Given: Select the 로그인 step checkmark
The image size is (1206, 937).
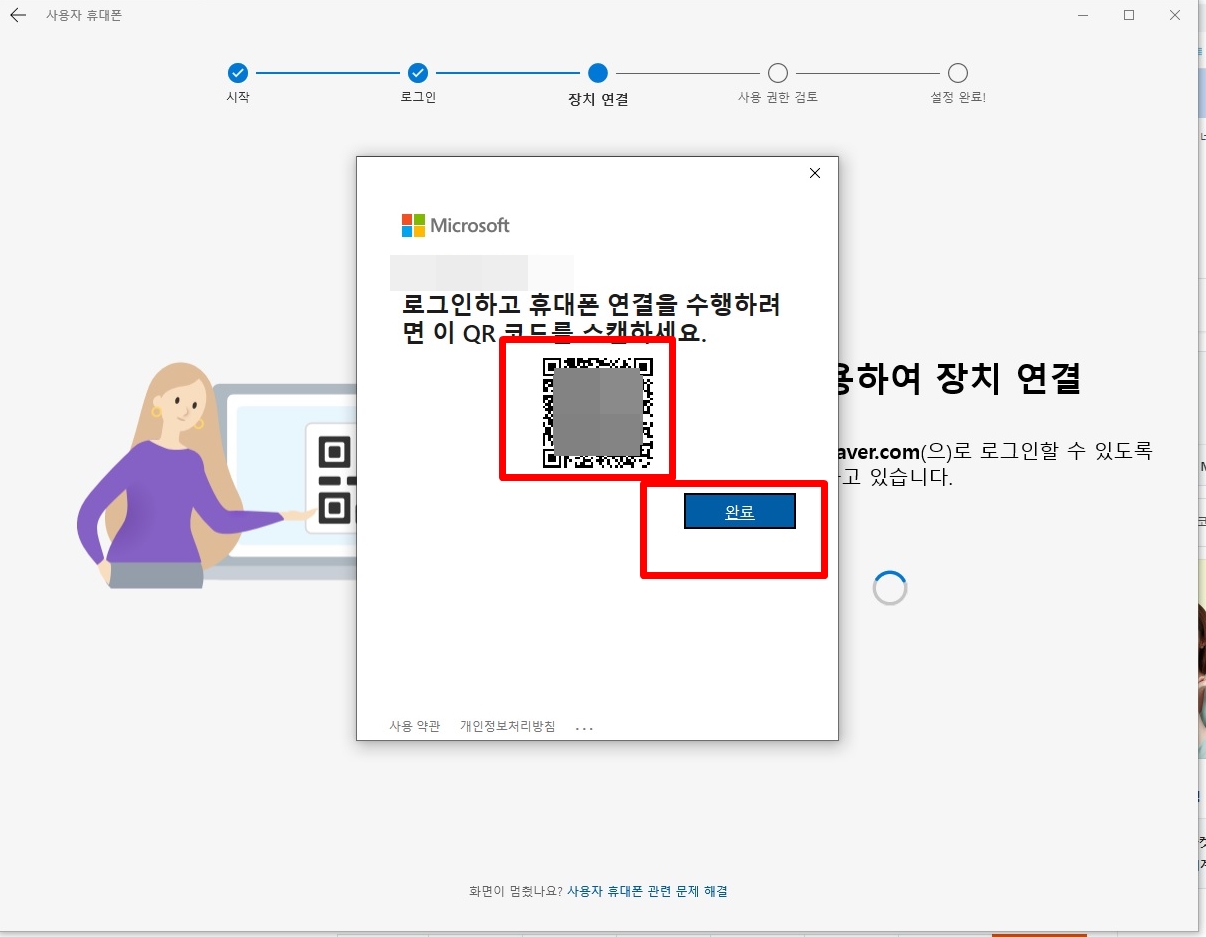Looking at the screenshot, I should (x=418, y=73).
